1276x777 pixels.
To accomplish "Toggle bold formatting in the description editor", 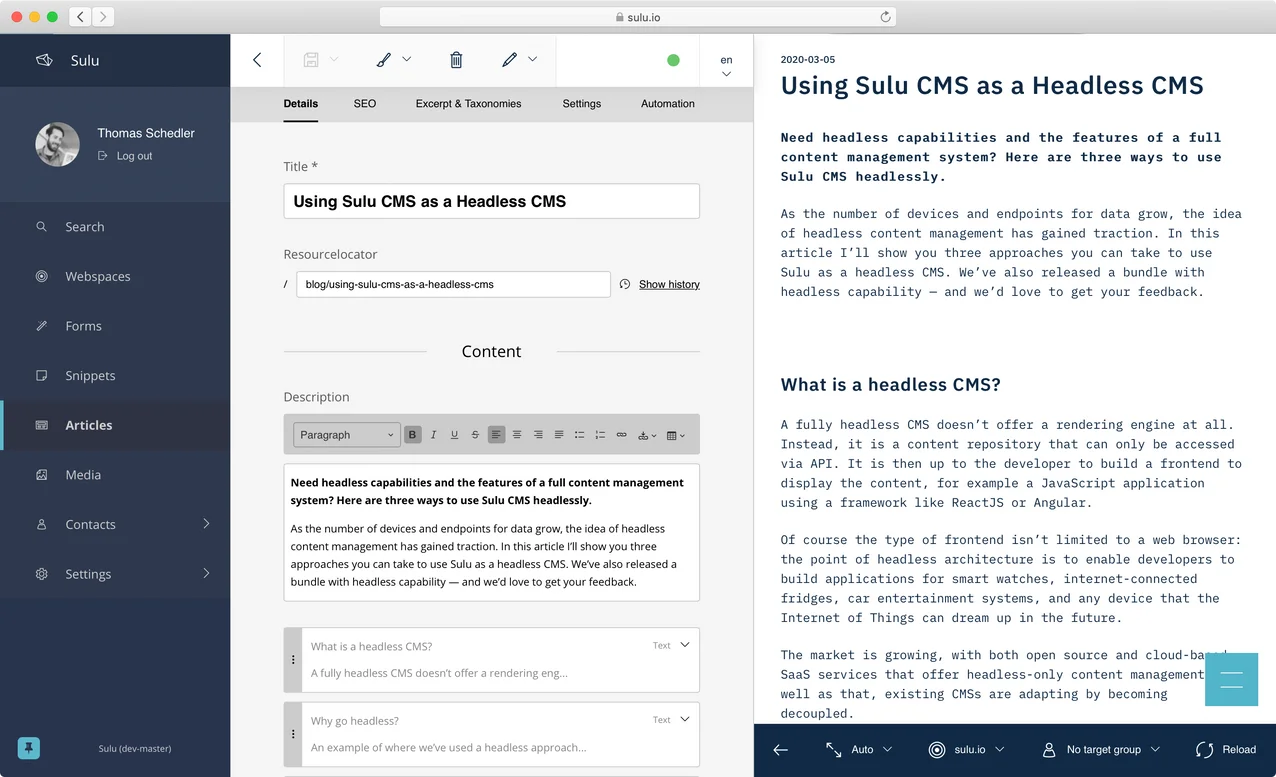I will [412, 435].
